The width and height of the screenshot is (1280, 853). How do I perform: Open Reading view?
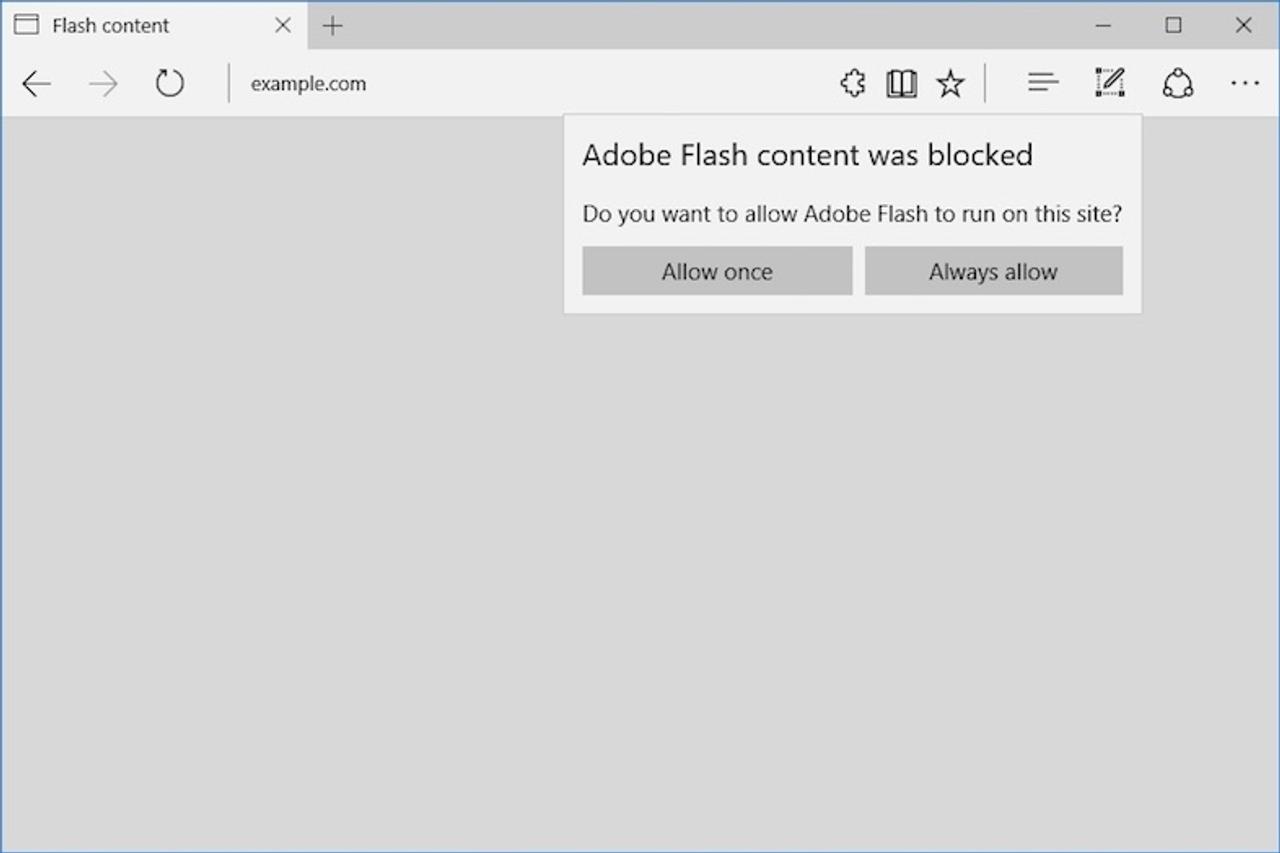pyautogui.click(x=900, y=83)
